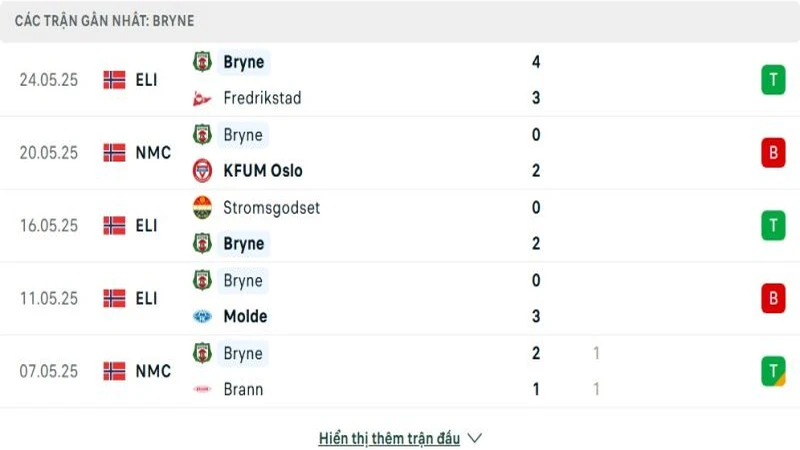Select Stromsgodset team name
The width and height of the screenshot is (800, 450).
tap(272, 208)
